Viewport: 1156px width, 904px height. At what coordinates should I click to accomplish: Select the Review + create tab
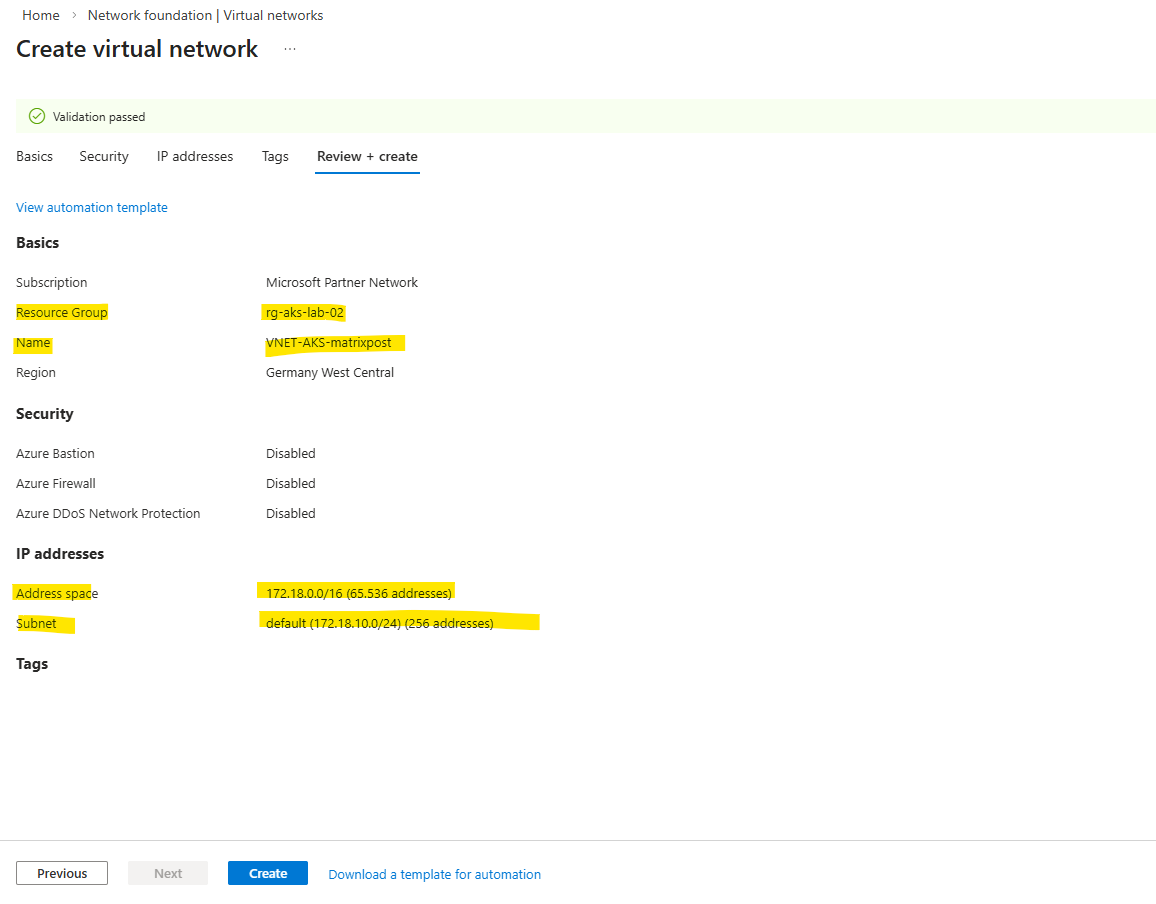click(x=367, y=157)
